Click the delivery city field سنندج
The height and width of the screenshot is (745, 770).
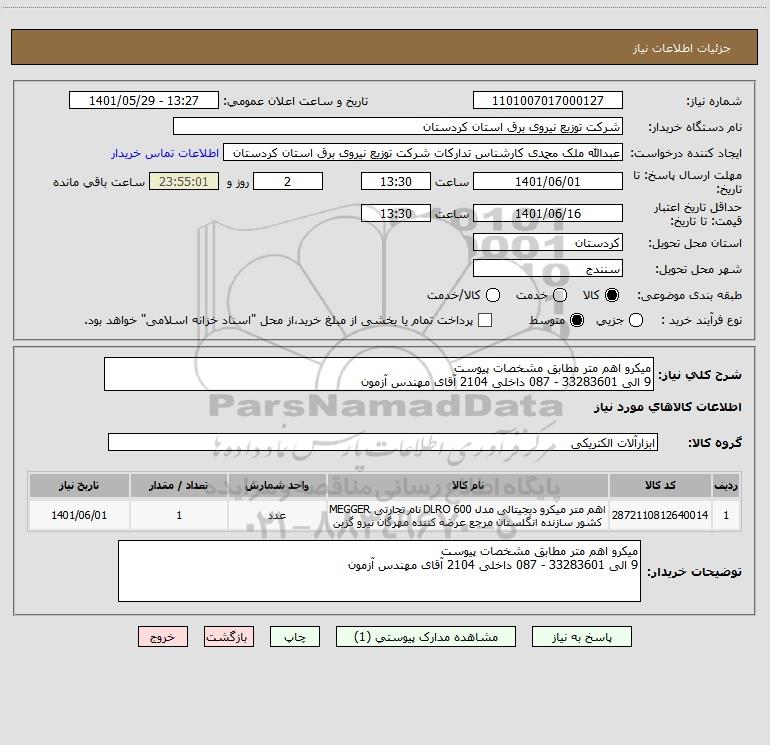tap(548, 269)
